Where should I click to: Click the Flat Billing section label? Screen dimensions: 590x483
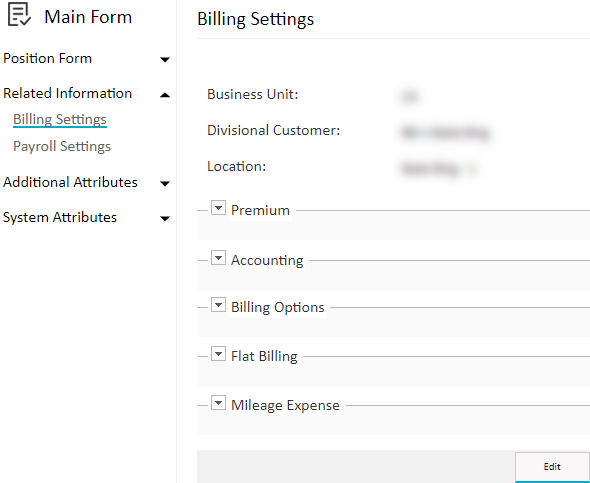point(264,356)
